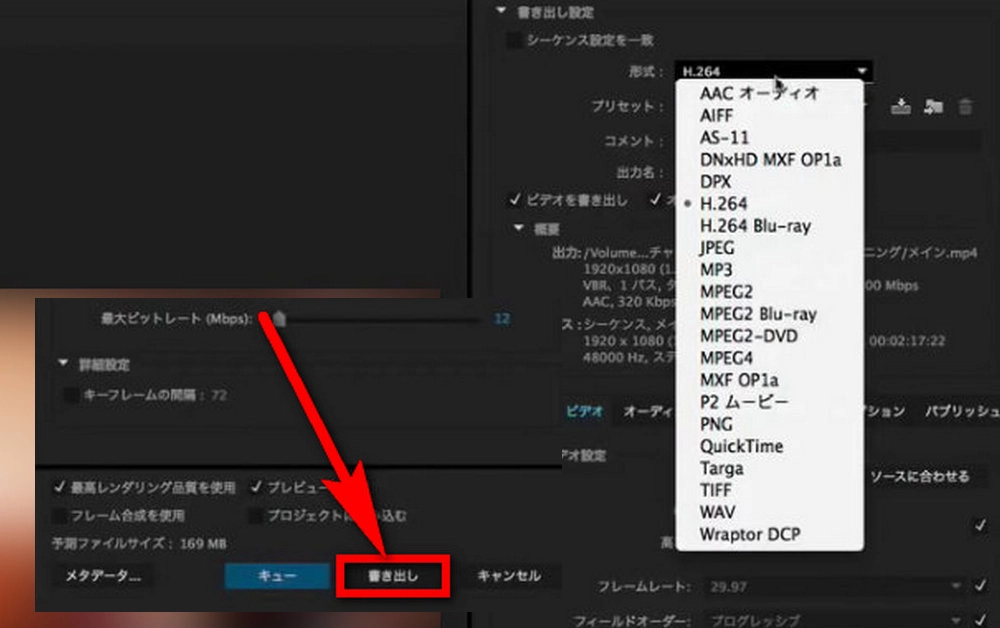
Task: Click the save preset icon
Action: click(x=901, y=107)
